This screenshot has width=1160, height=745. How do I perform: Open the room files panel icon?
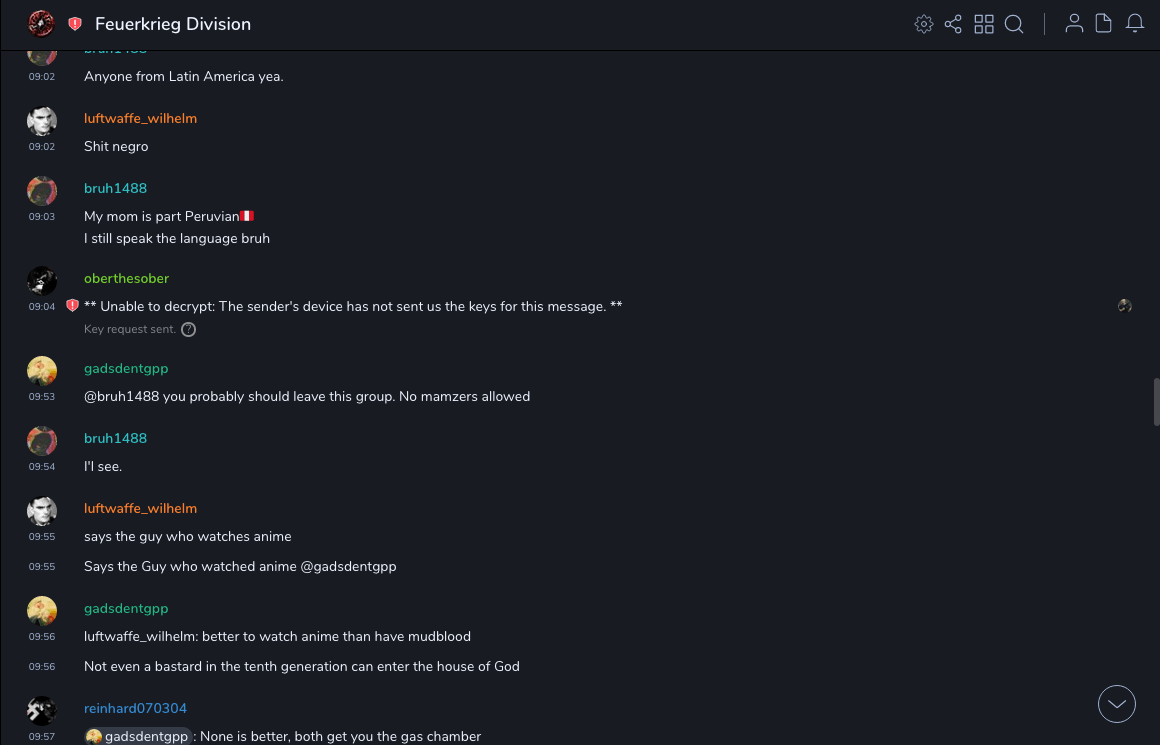(1104, 24)
